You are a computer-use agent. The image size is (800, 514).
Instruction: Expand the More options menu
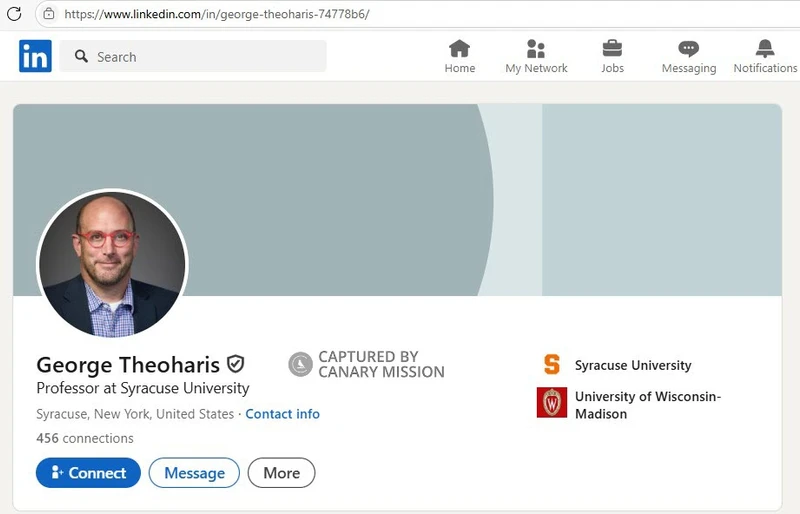(x=281, y=473)
